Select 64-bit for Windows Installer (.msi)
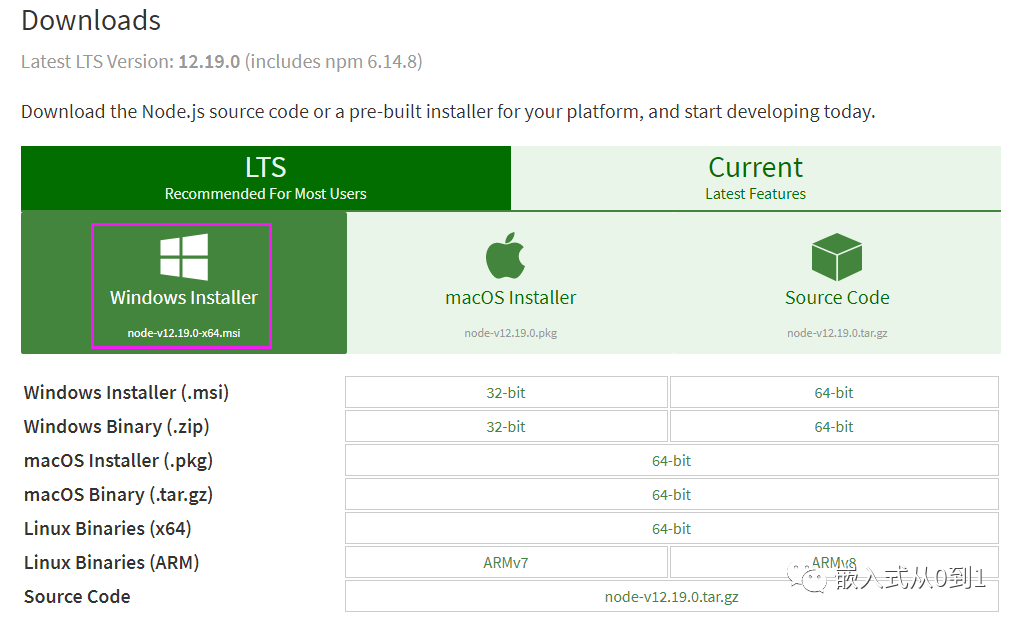The image size is (1020, 623). click(834, 392)
